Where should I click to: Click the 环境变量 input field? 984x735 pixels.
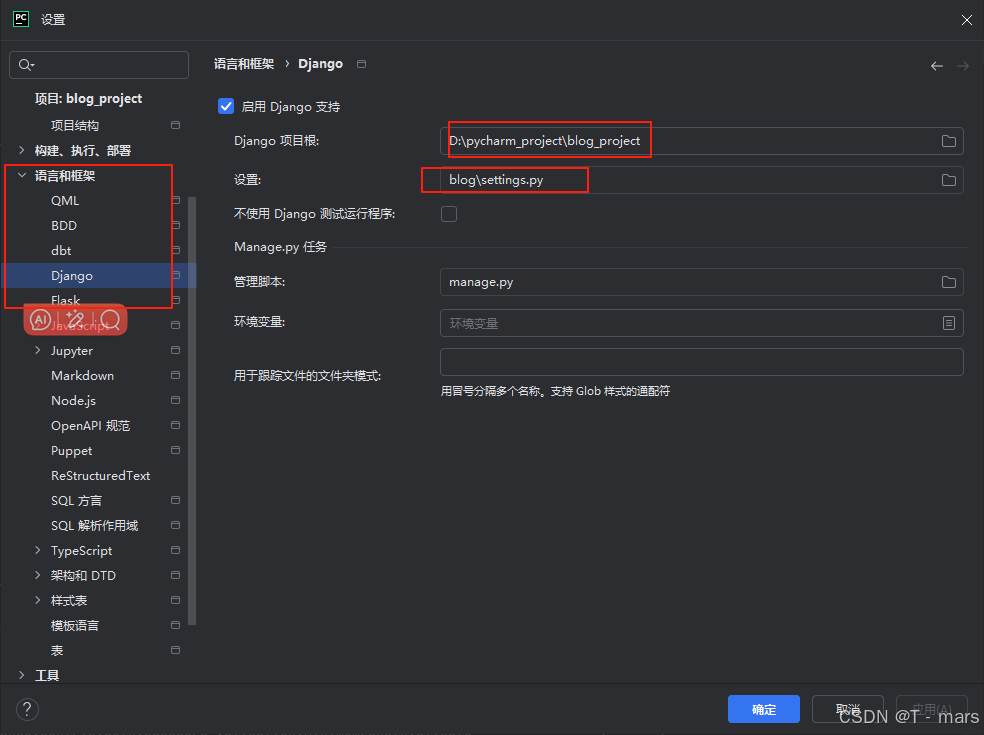(x=702, y=323)
